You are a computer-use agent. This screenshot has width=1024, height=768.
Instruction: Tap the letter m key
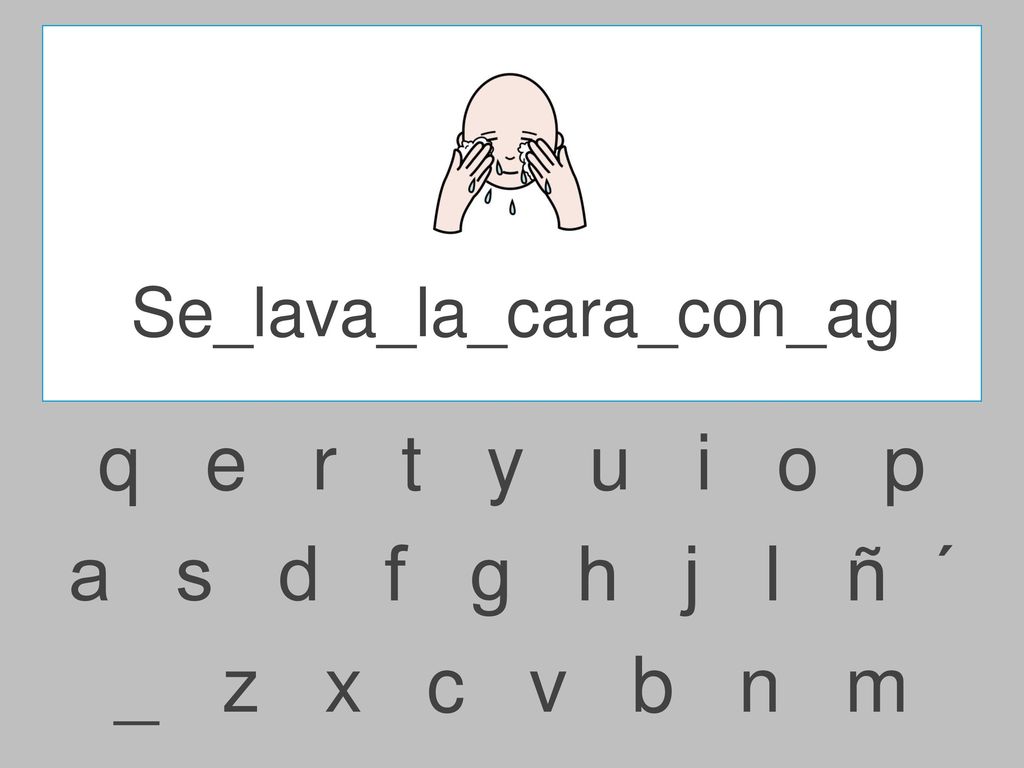click(x=876, y=689)
